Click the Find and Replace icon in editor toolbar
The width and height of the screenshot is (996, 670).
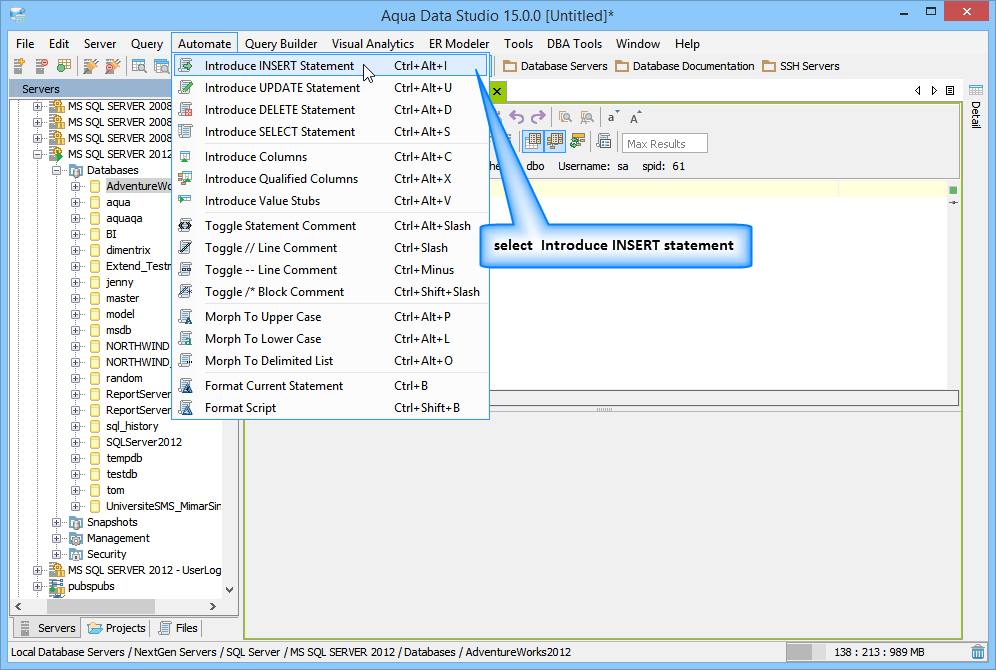(587, 117)
